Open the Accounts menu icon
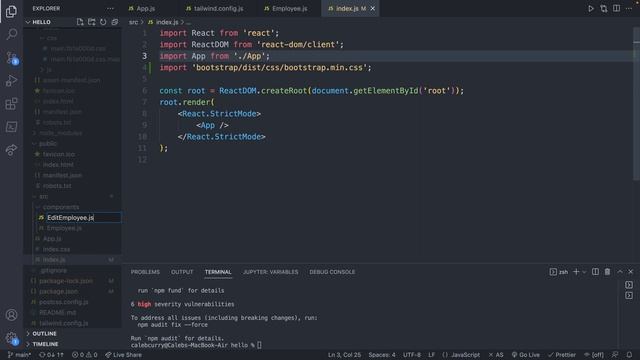The width and height of the screenshot is (640, 360). [x=11, y=315]
